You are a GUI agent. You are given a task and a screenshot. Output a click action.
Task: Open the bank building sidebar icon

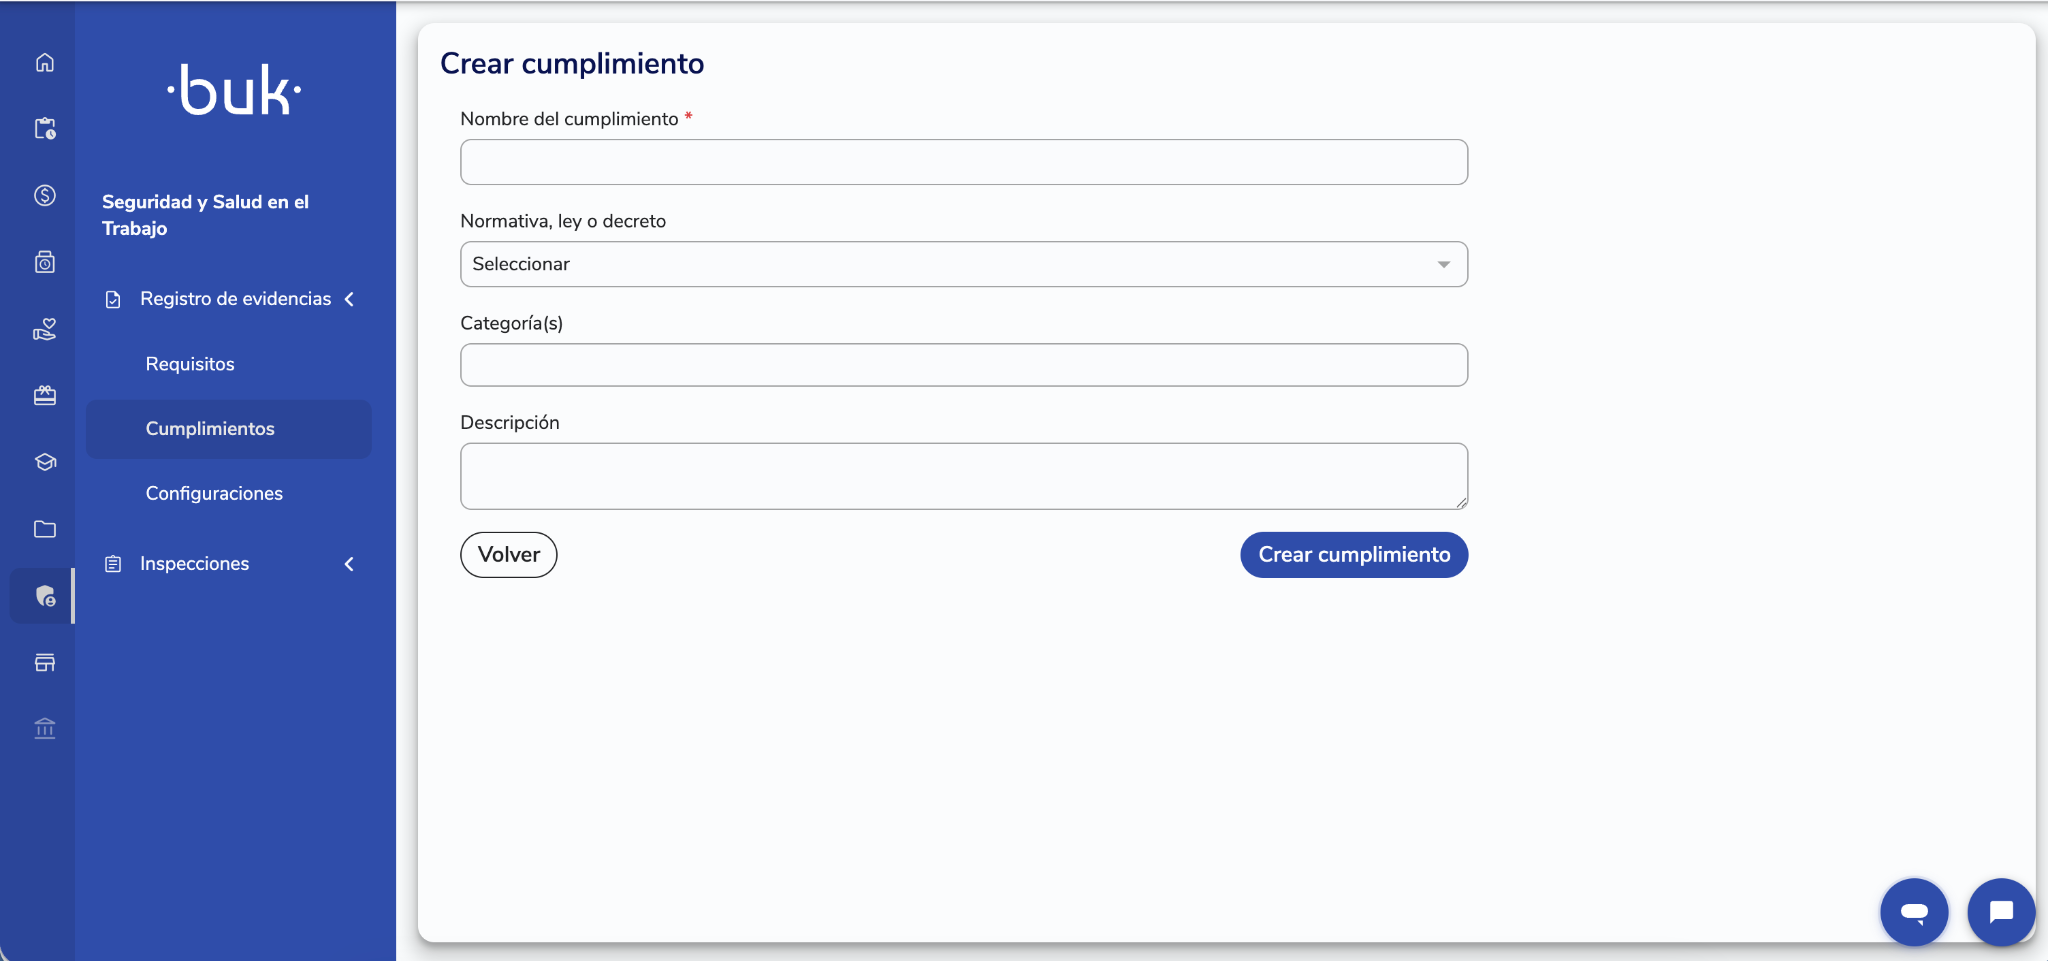point(45,729)
